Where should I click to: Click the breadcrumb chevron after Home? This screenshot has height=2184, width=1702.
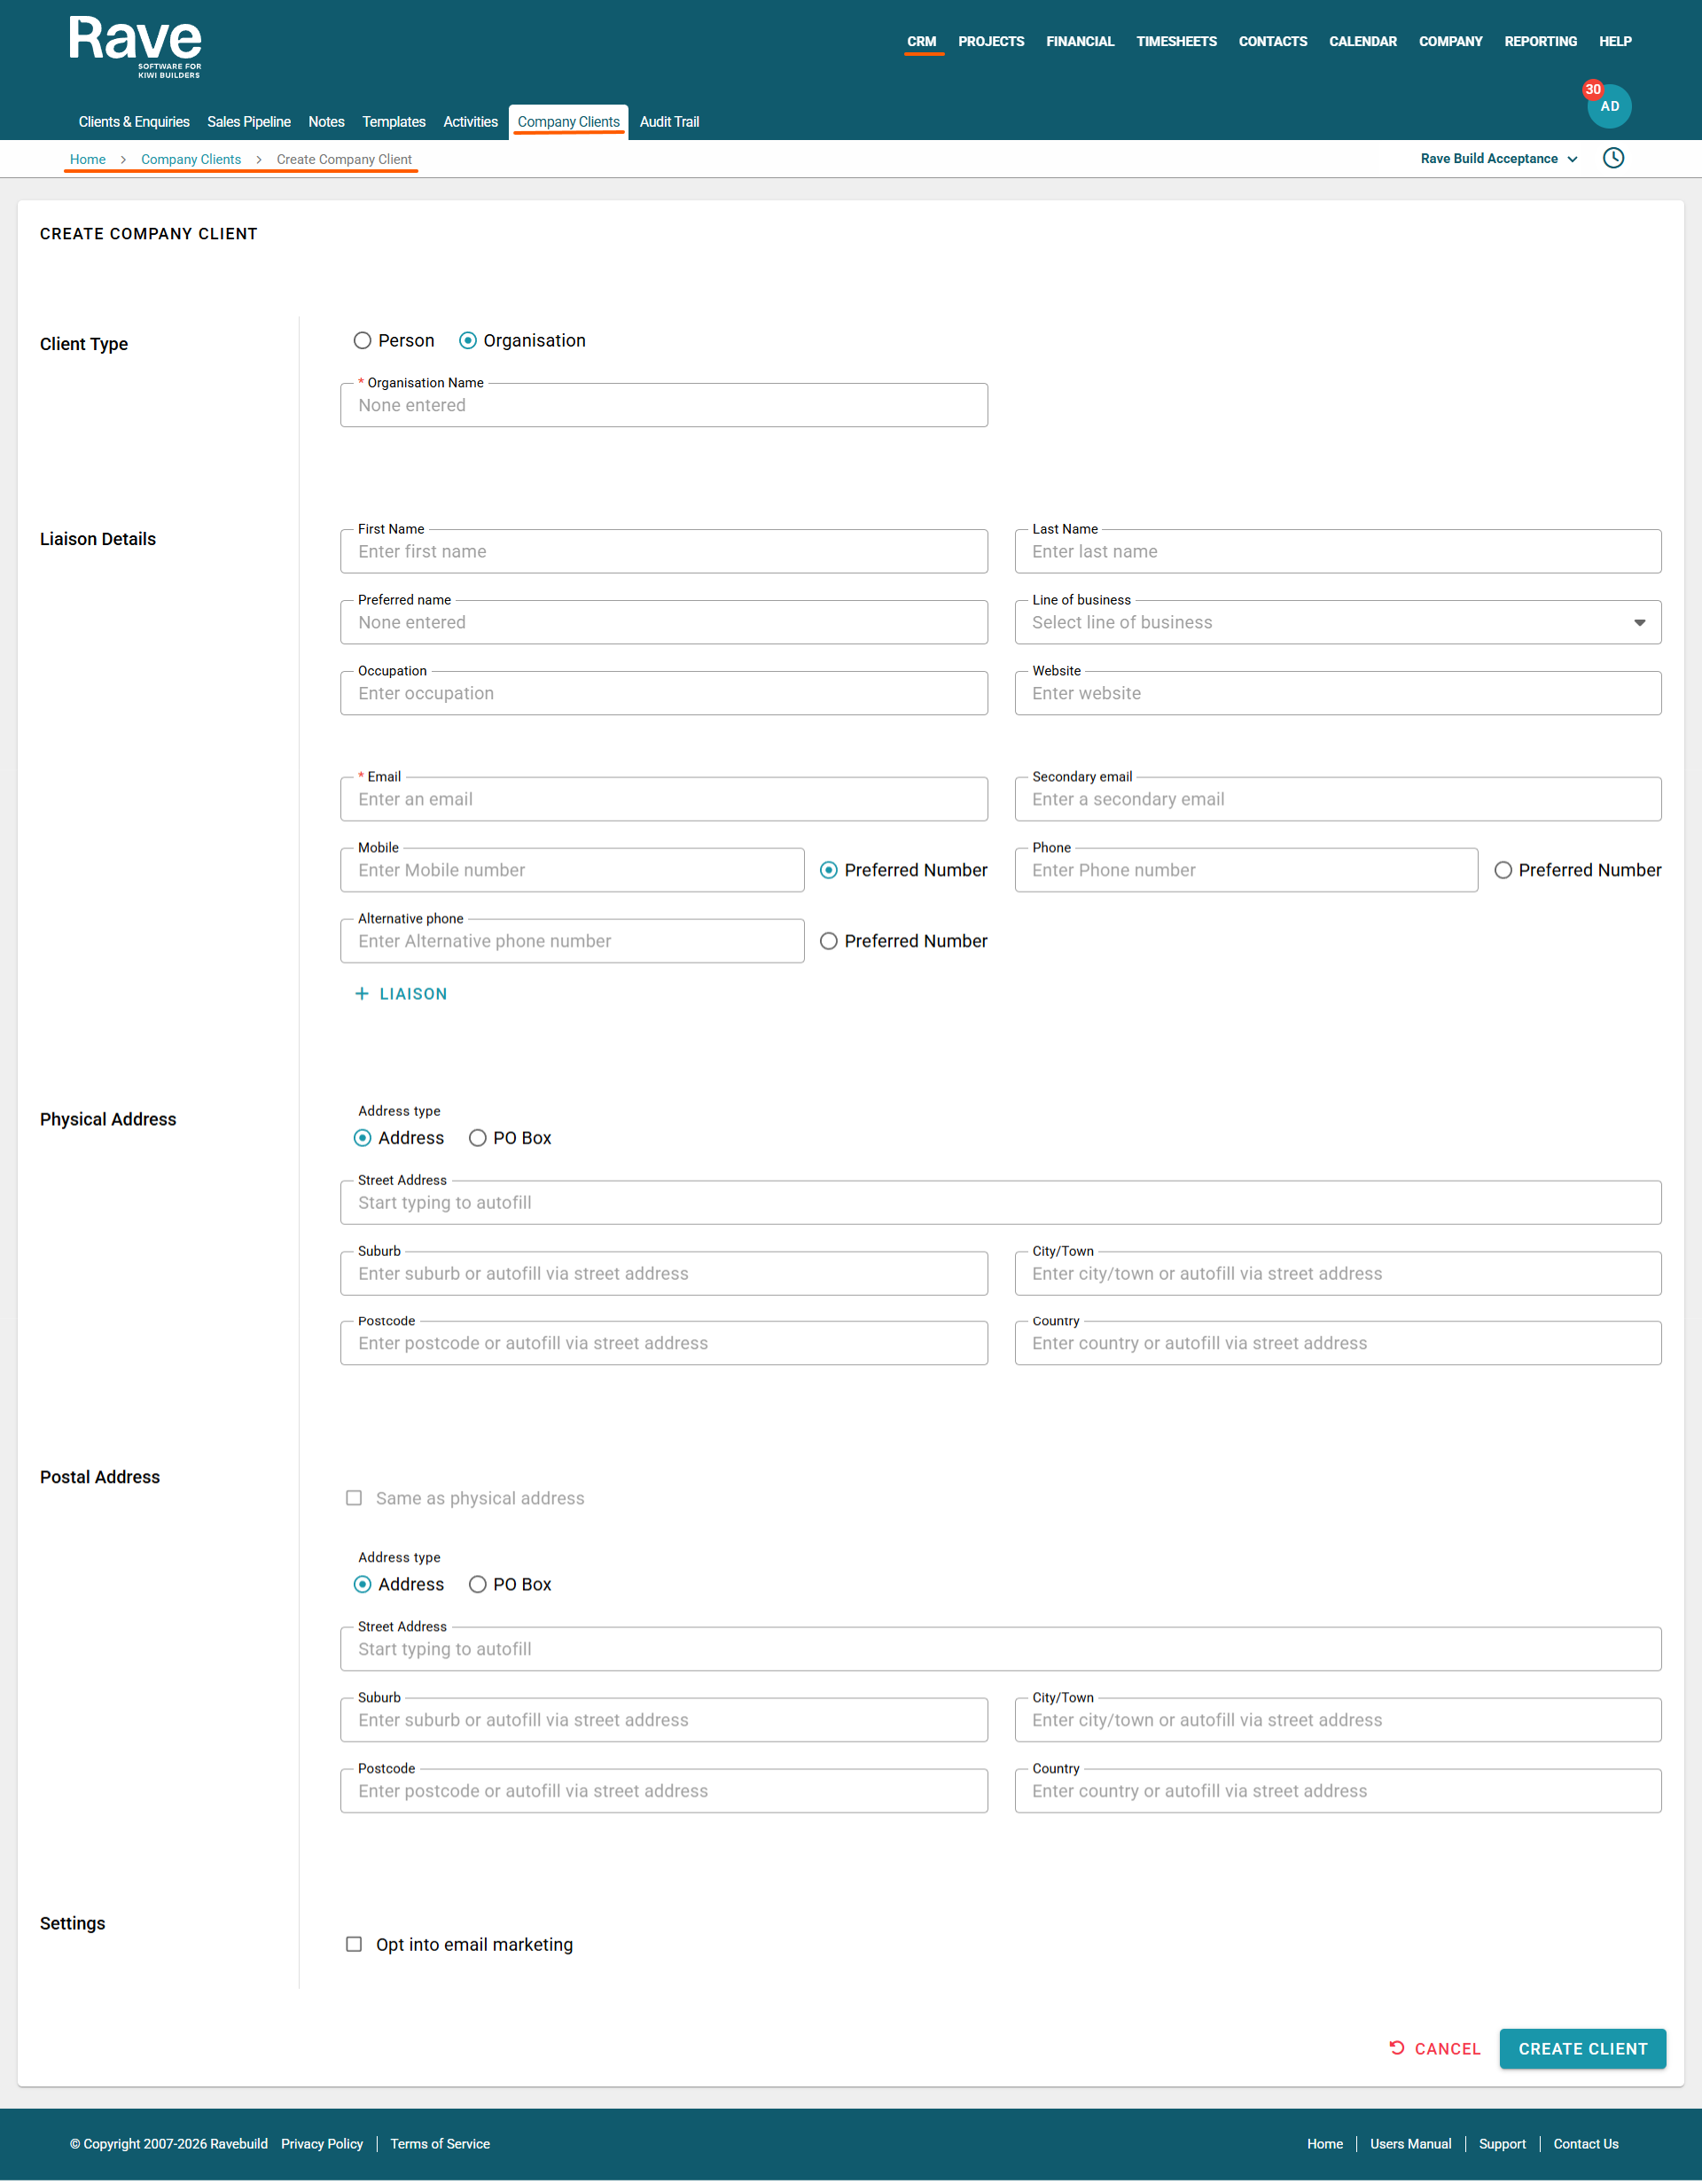[123, 160]
